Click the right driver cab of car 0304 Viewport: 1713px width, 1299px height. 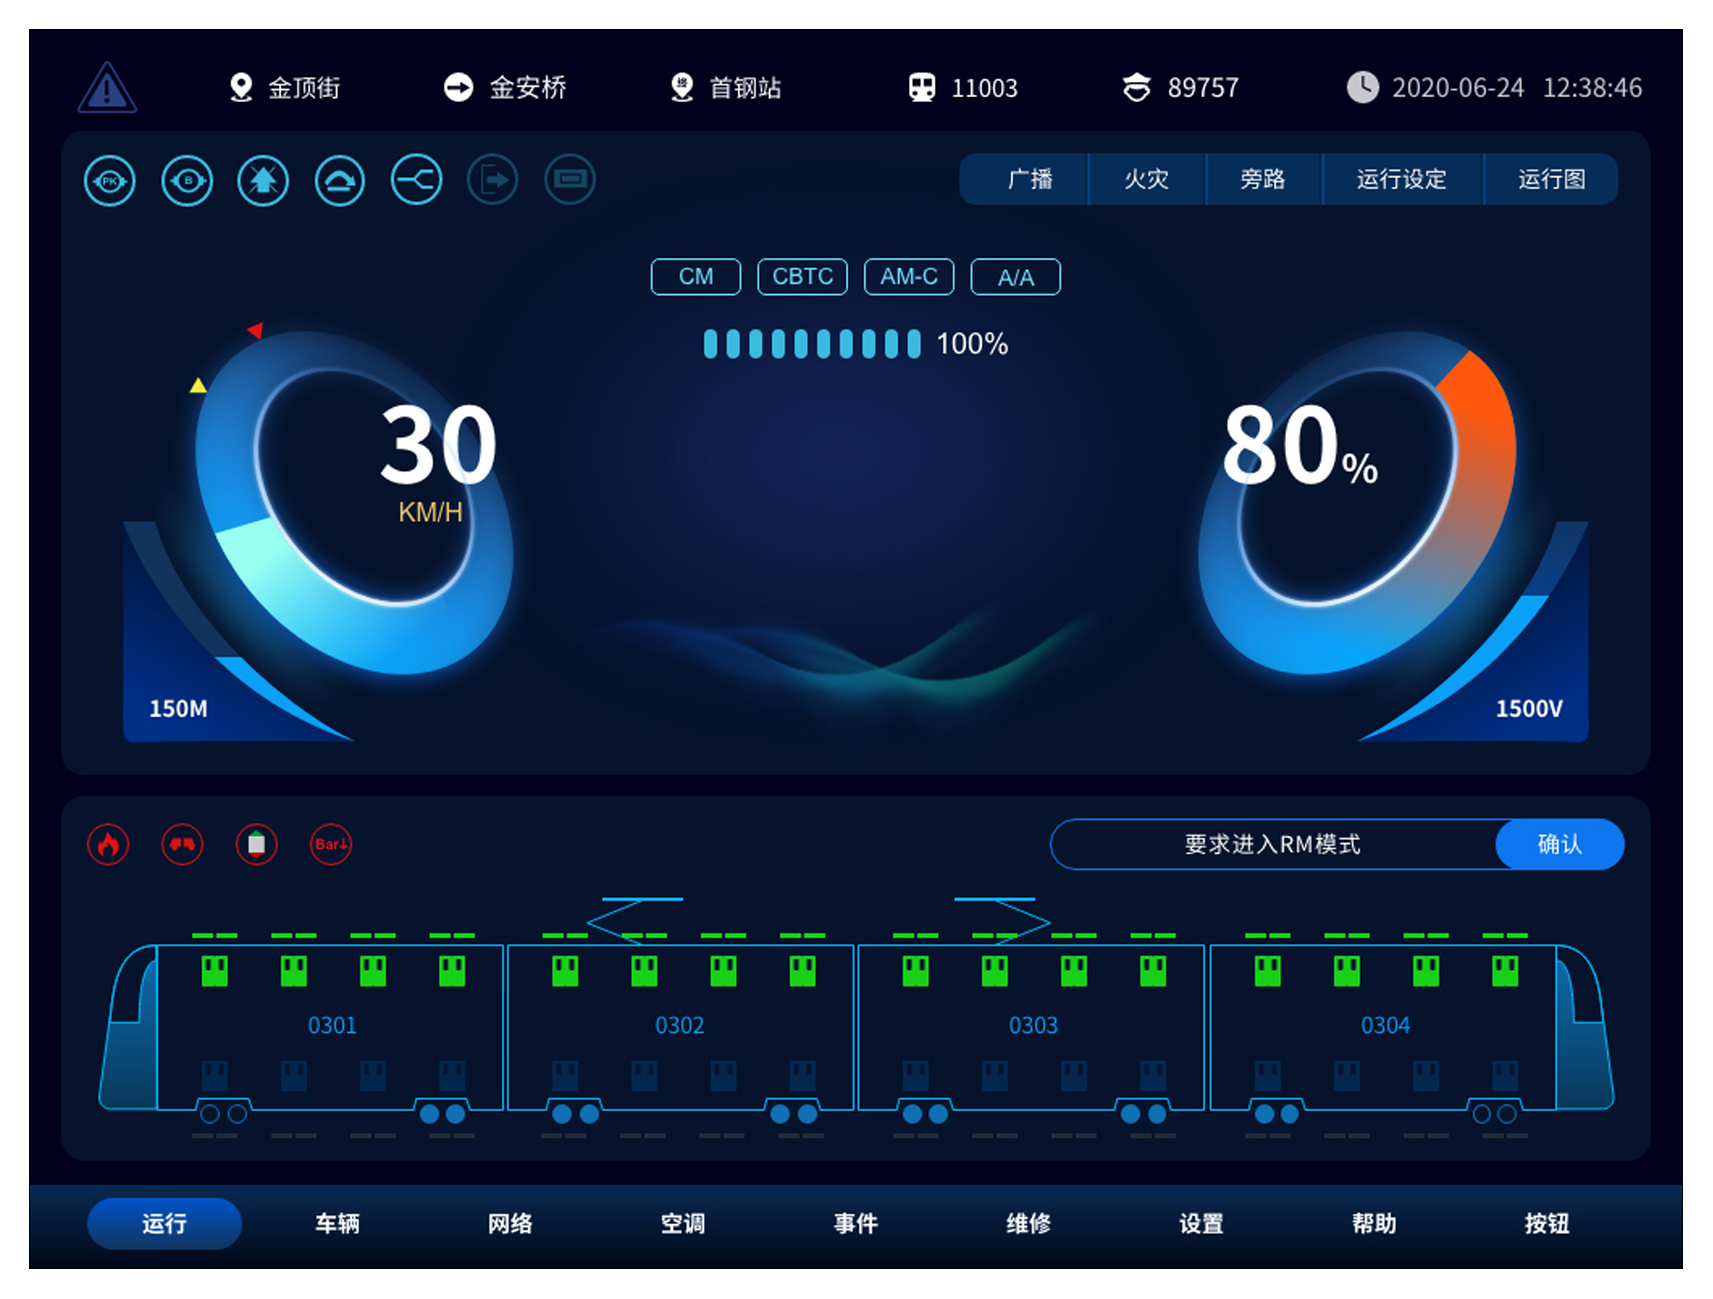1586,1027
